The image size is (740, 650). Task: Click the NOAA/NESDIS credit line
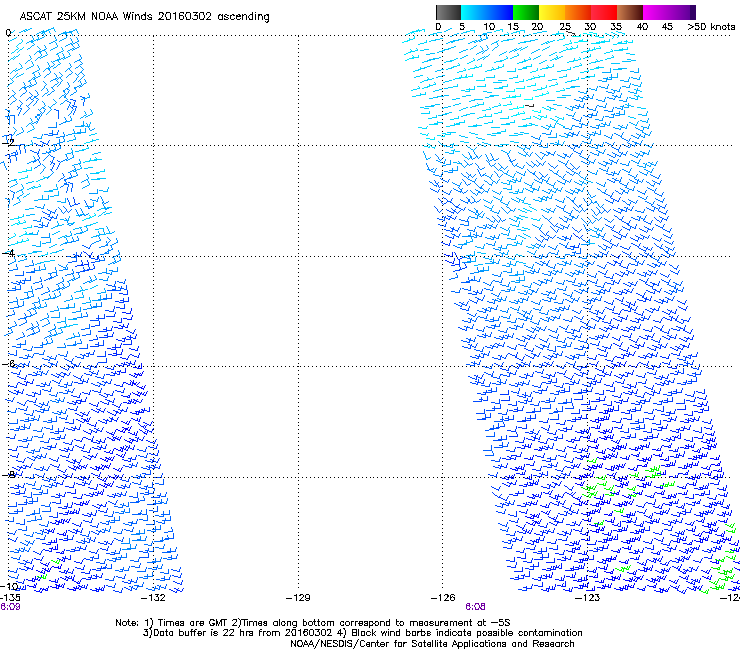pos(432,644)
